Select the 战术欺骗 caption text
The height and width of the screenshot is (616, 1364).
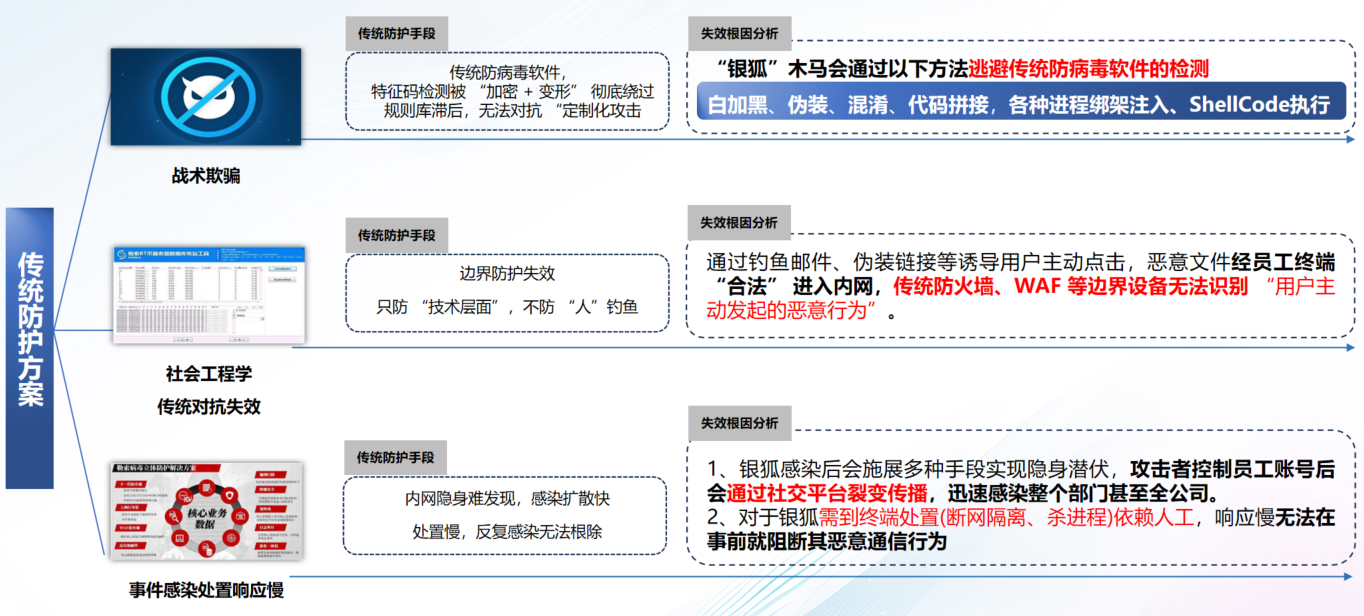pyautogui.click(x=205, y=176)
